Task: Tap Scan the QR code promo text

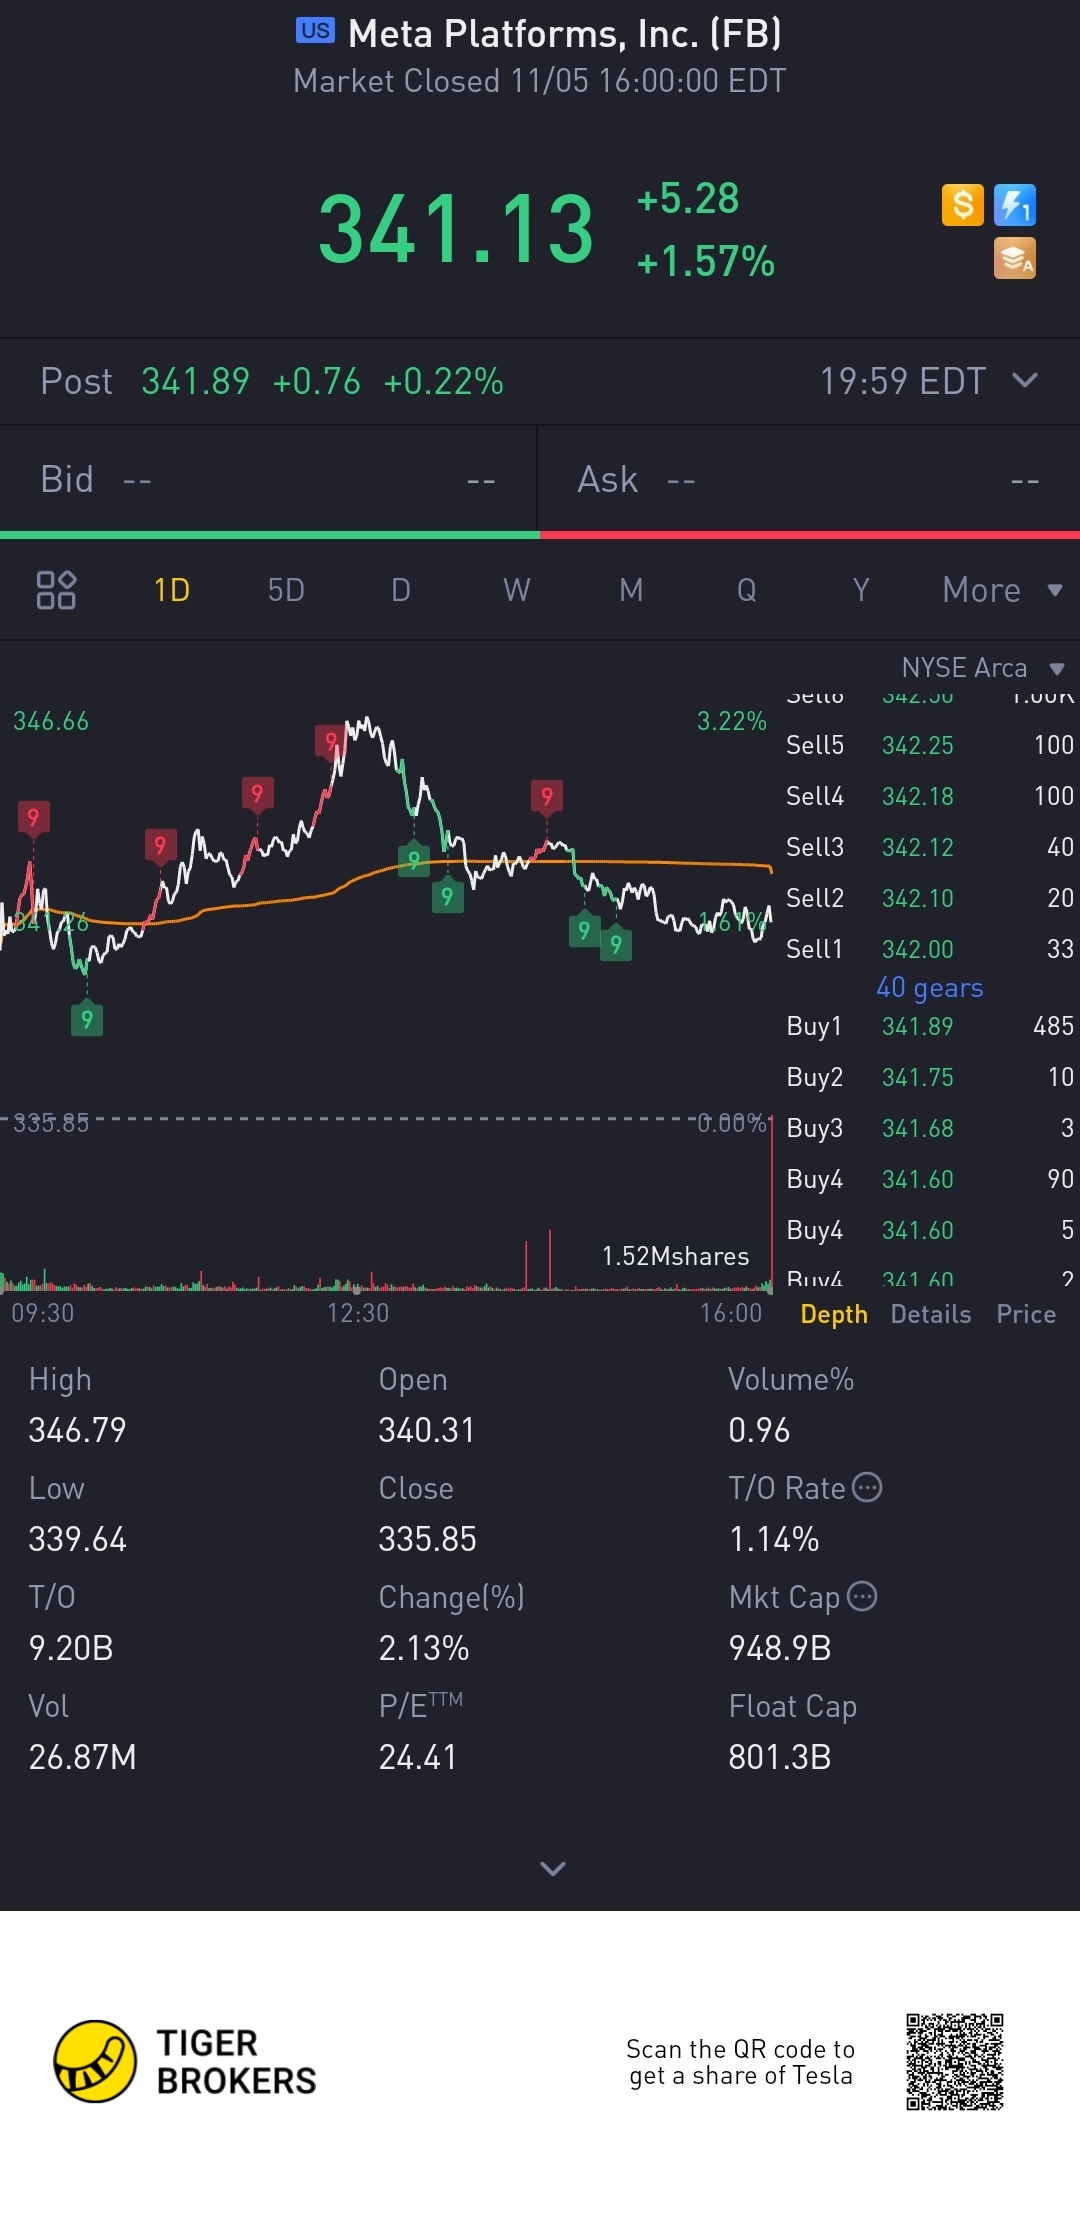Action: pyautogui.click(x=741, y=2062)
